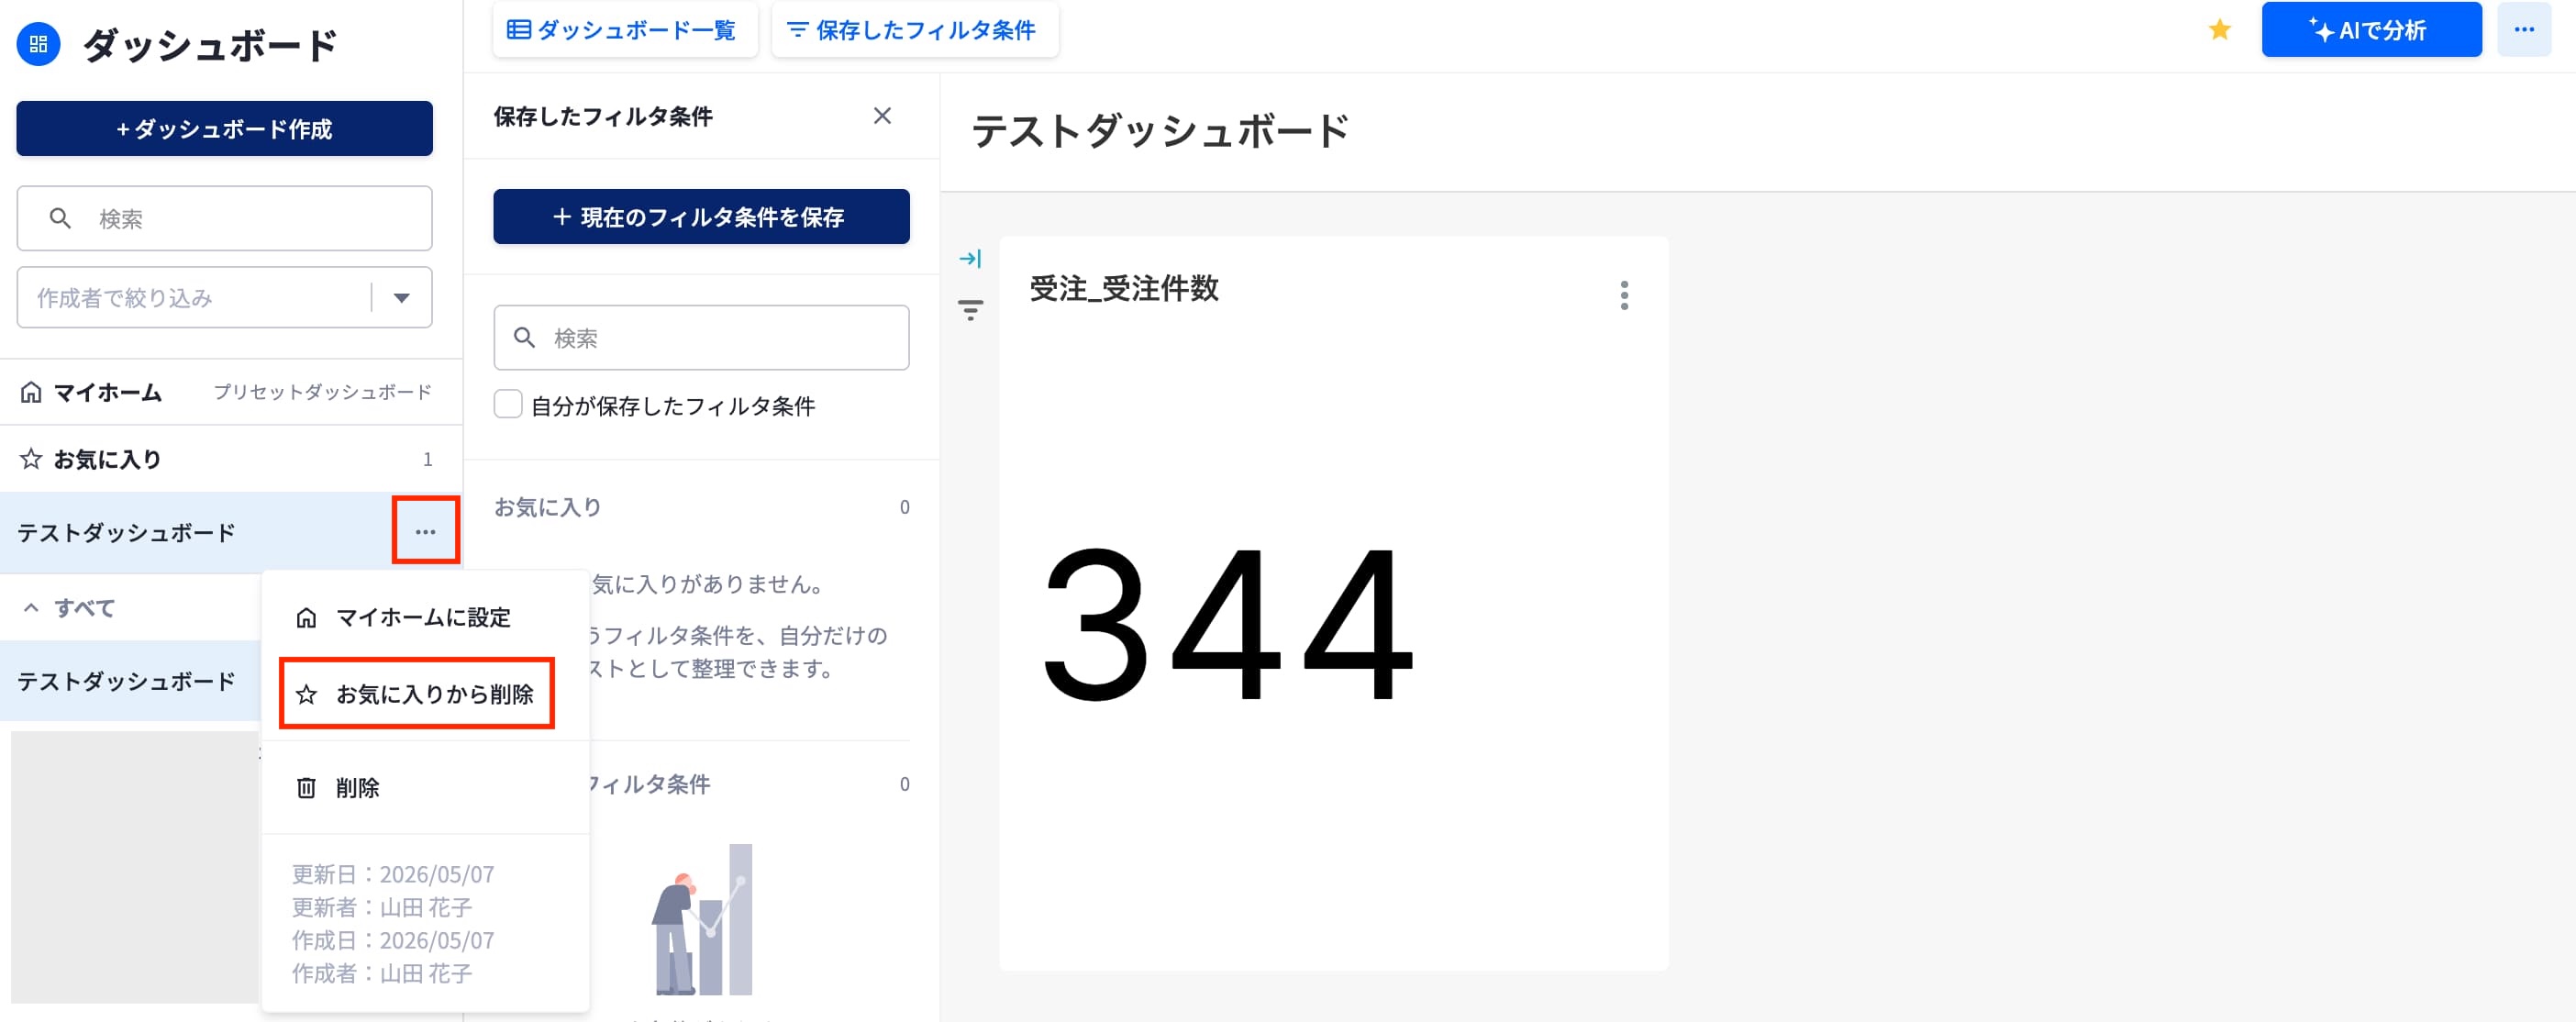Collapse the filter panel with arrow icon
Screen dimensions: 2576x1022
[970, 259]
